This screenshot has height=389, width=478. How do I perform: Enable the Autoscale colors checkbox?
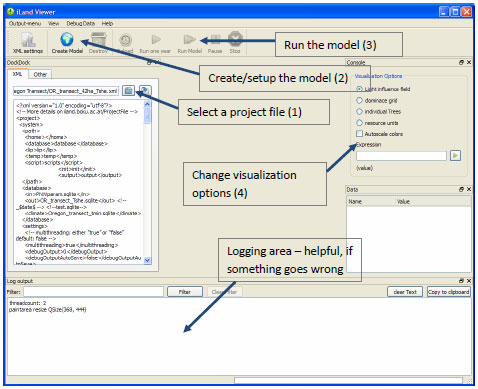(x=359, y=134)
